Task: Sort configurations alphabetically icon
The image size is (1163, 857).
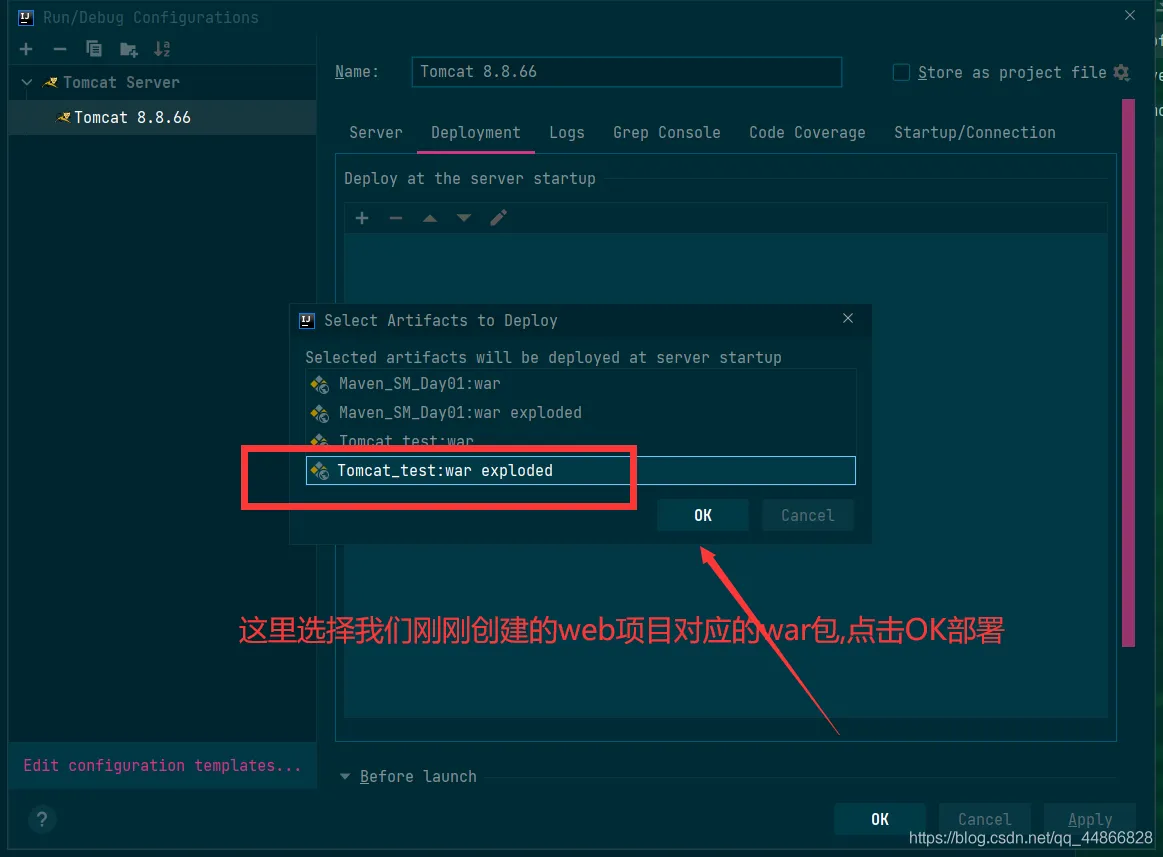Action: tap(162, 49)
